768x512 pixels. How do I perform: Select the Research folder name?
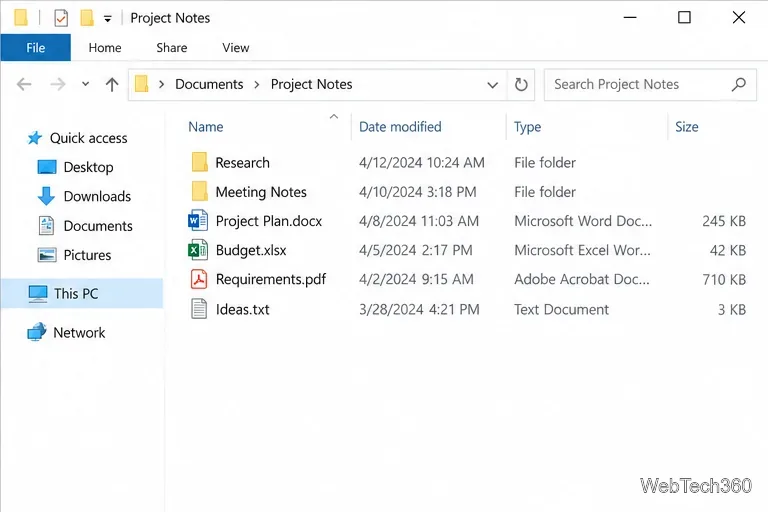(x=242, y=163)
